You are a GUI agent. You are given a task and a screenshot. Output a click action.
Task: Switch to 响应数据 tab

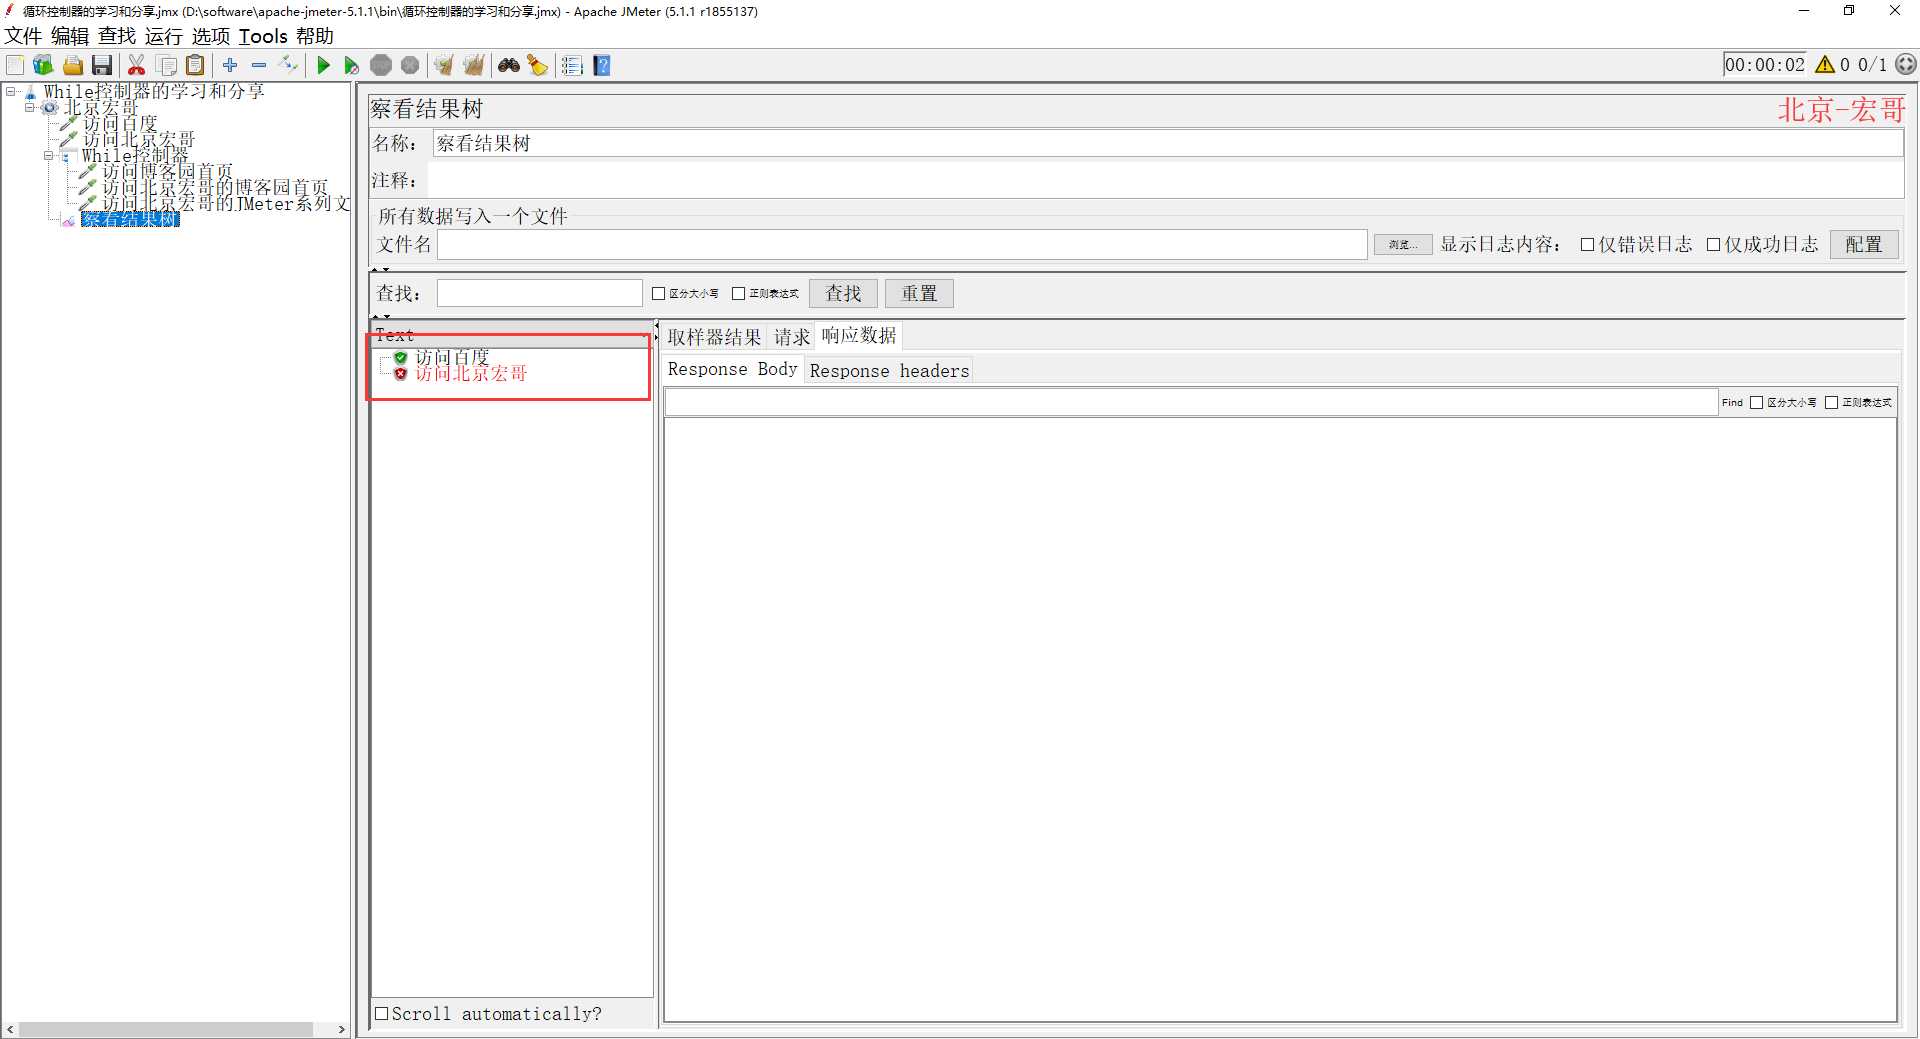[859, 335]
